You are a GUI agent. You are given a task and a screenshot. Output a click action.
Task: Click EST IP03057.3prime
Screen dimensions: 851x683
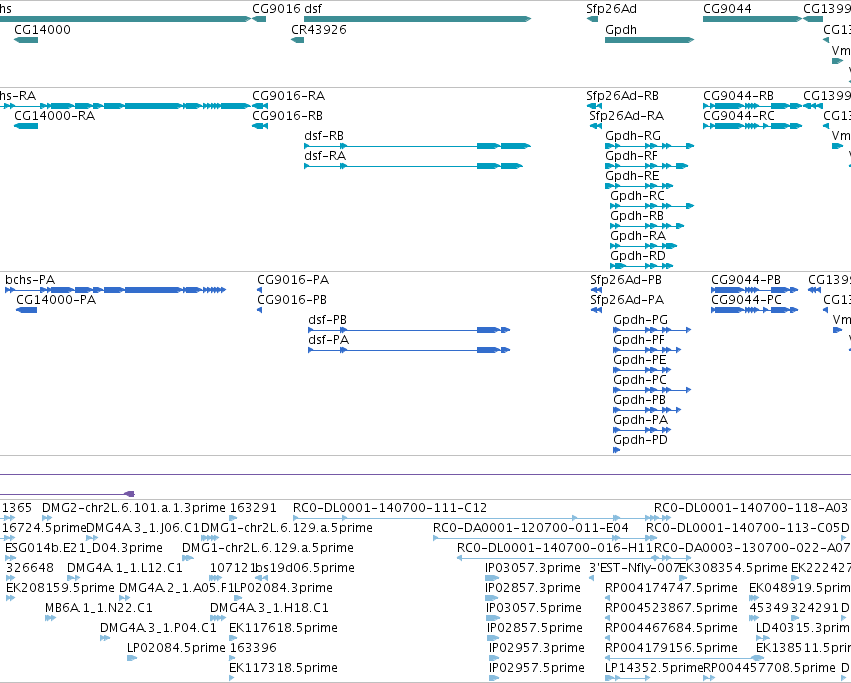click(x=533, y=568)
